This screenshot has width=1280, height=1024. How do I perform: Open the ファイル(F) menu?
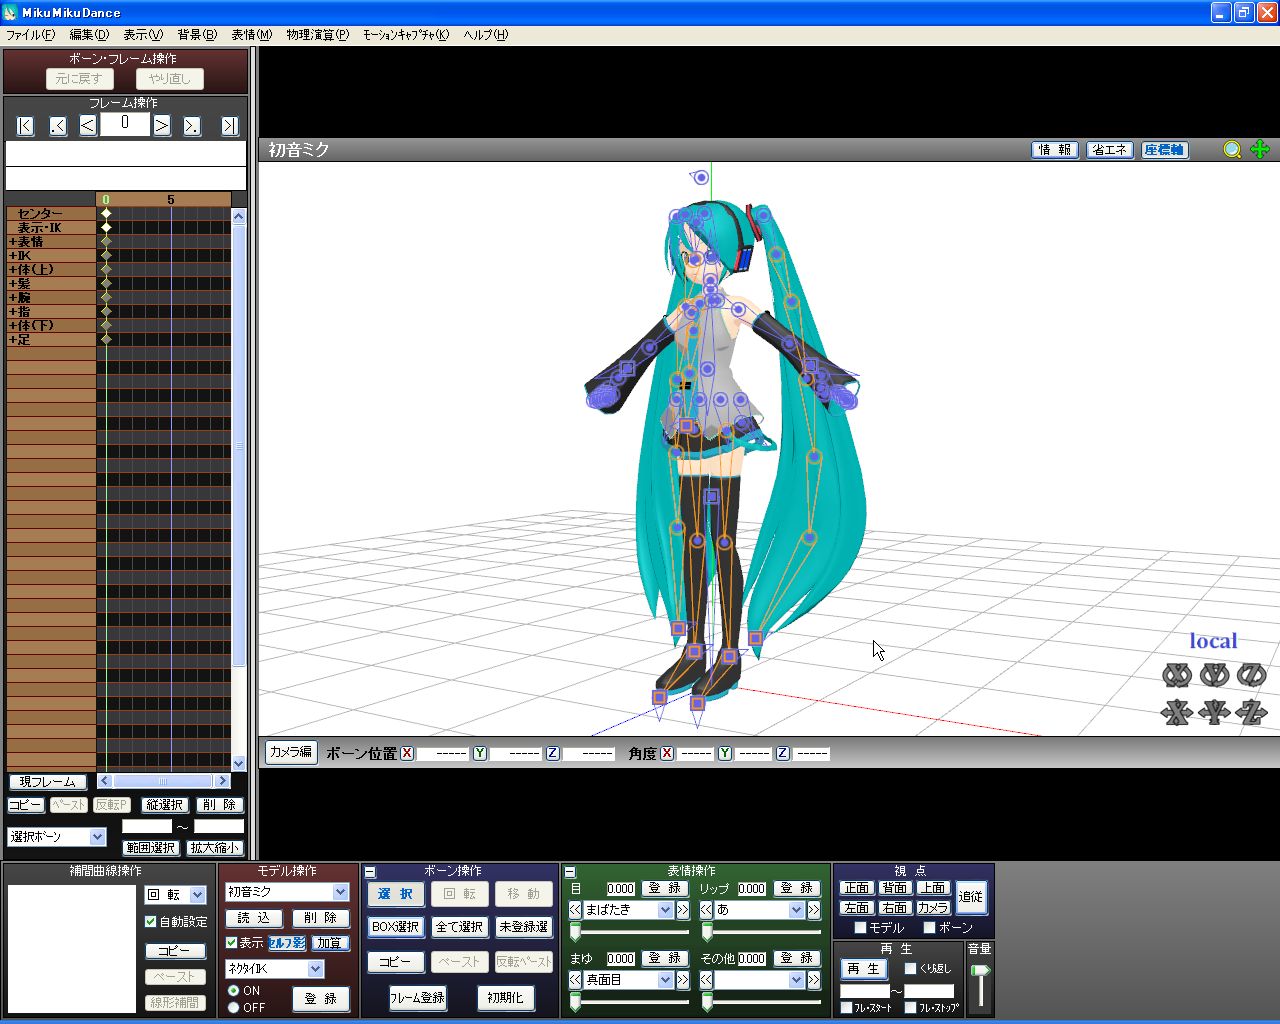(x=31, y=34)
